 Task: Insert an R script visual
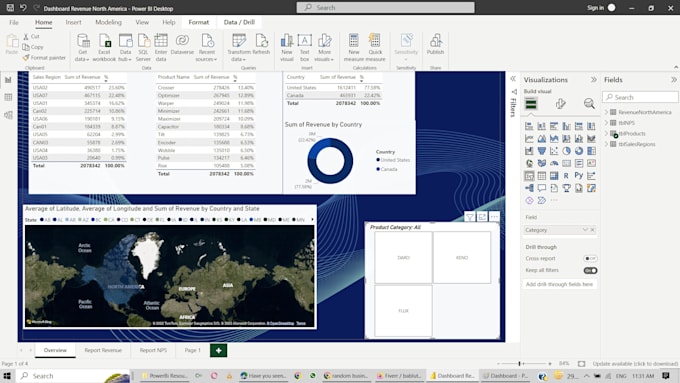[x=566, y=176]
